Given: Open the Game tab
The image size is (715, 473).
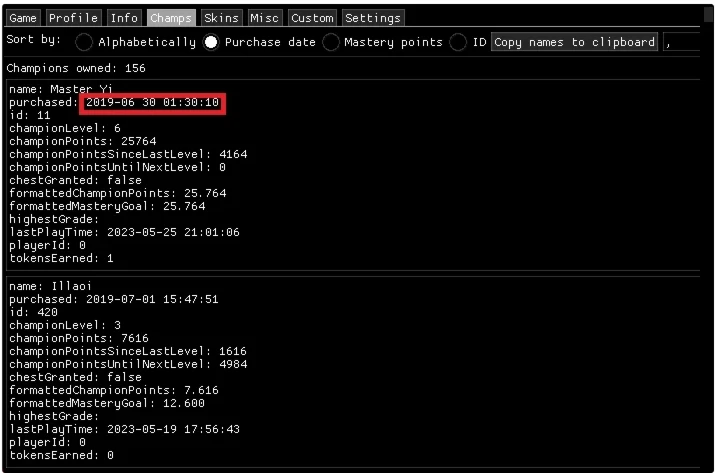Looking at the screenshot, I should (24, 18).
